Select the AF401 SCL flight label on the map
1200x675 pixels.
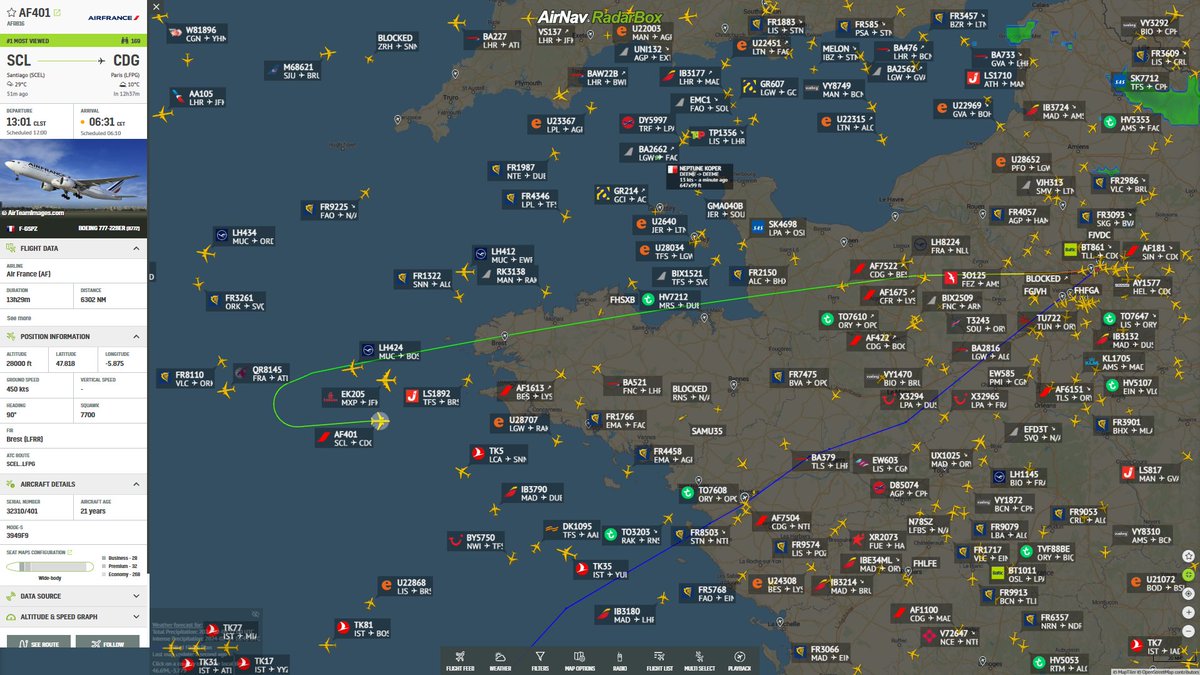345,438
